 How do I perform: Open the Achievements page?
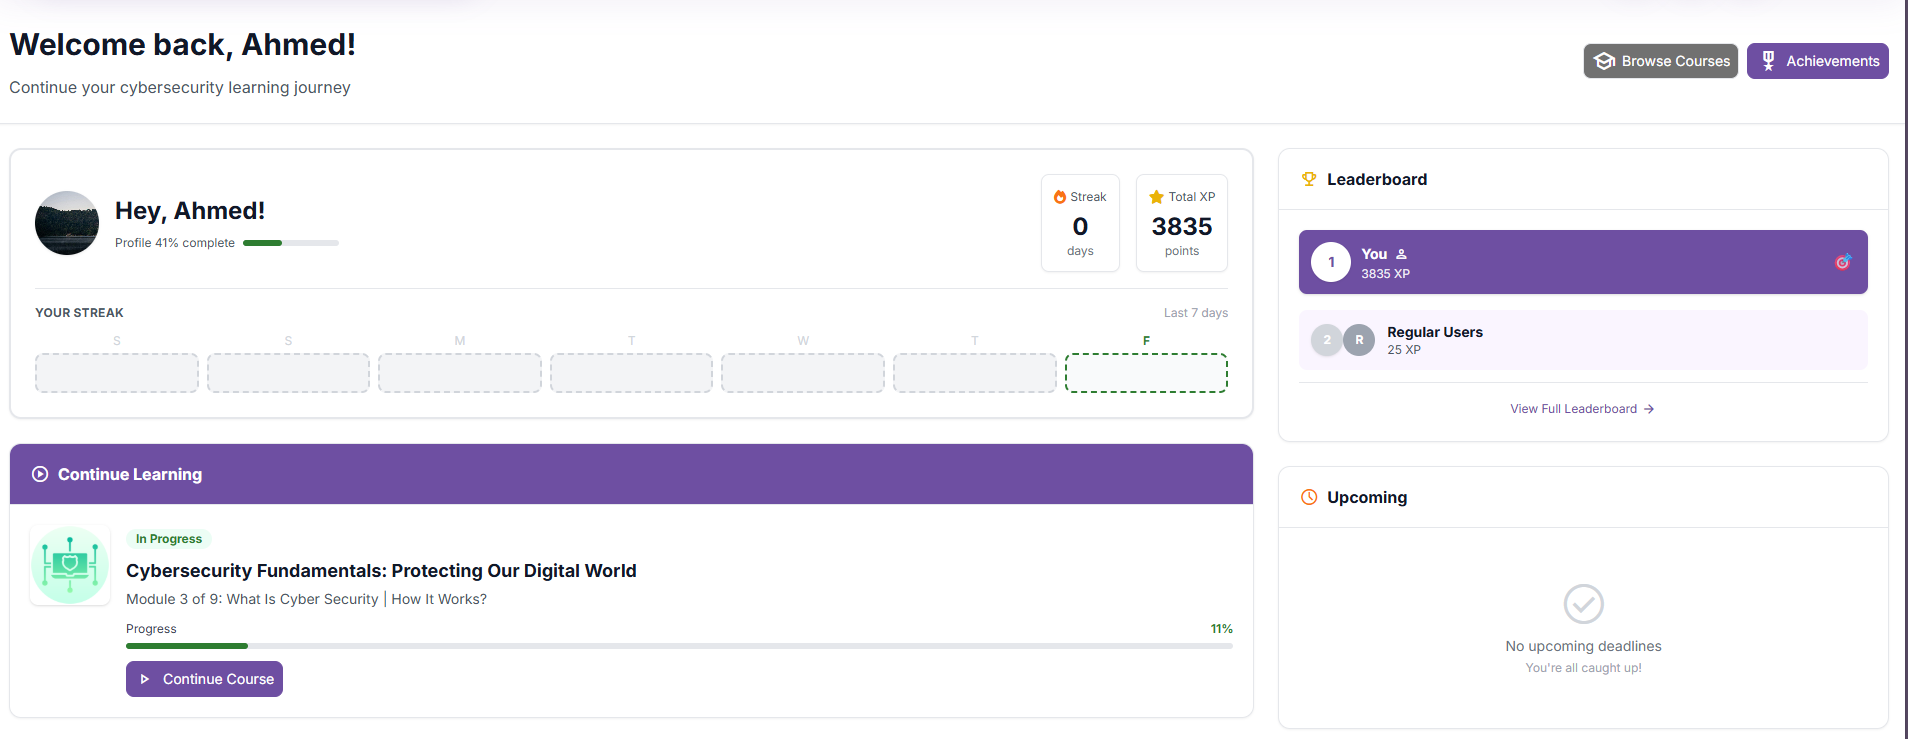point(1817,60)
